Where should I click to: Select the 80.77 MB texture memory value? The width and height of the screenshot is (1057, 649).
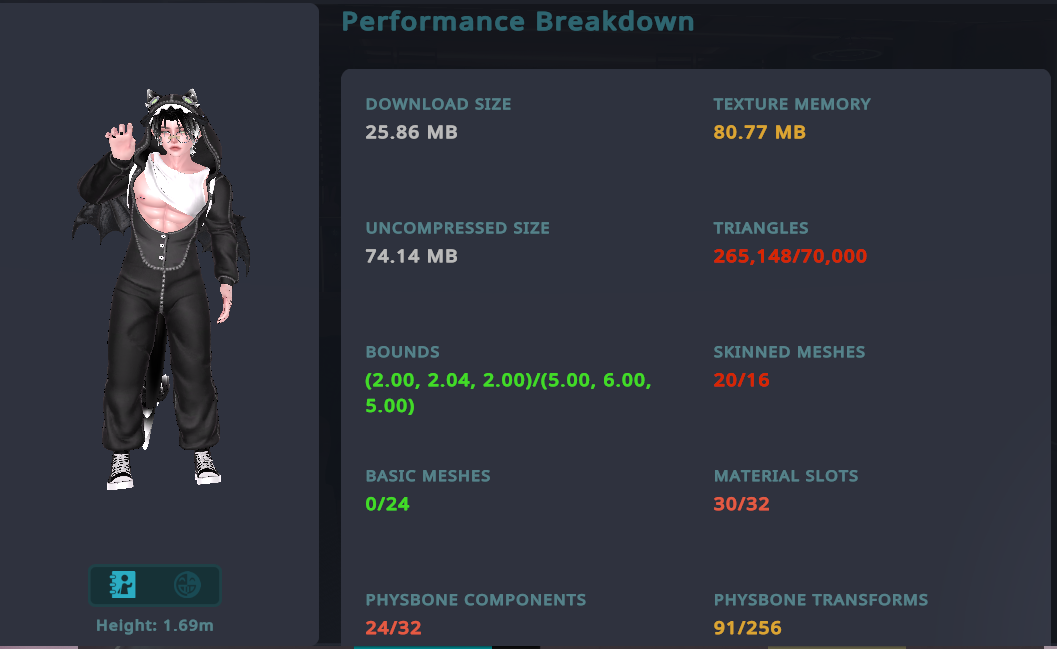click(x=759, y=132)
